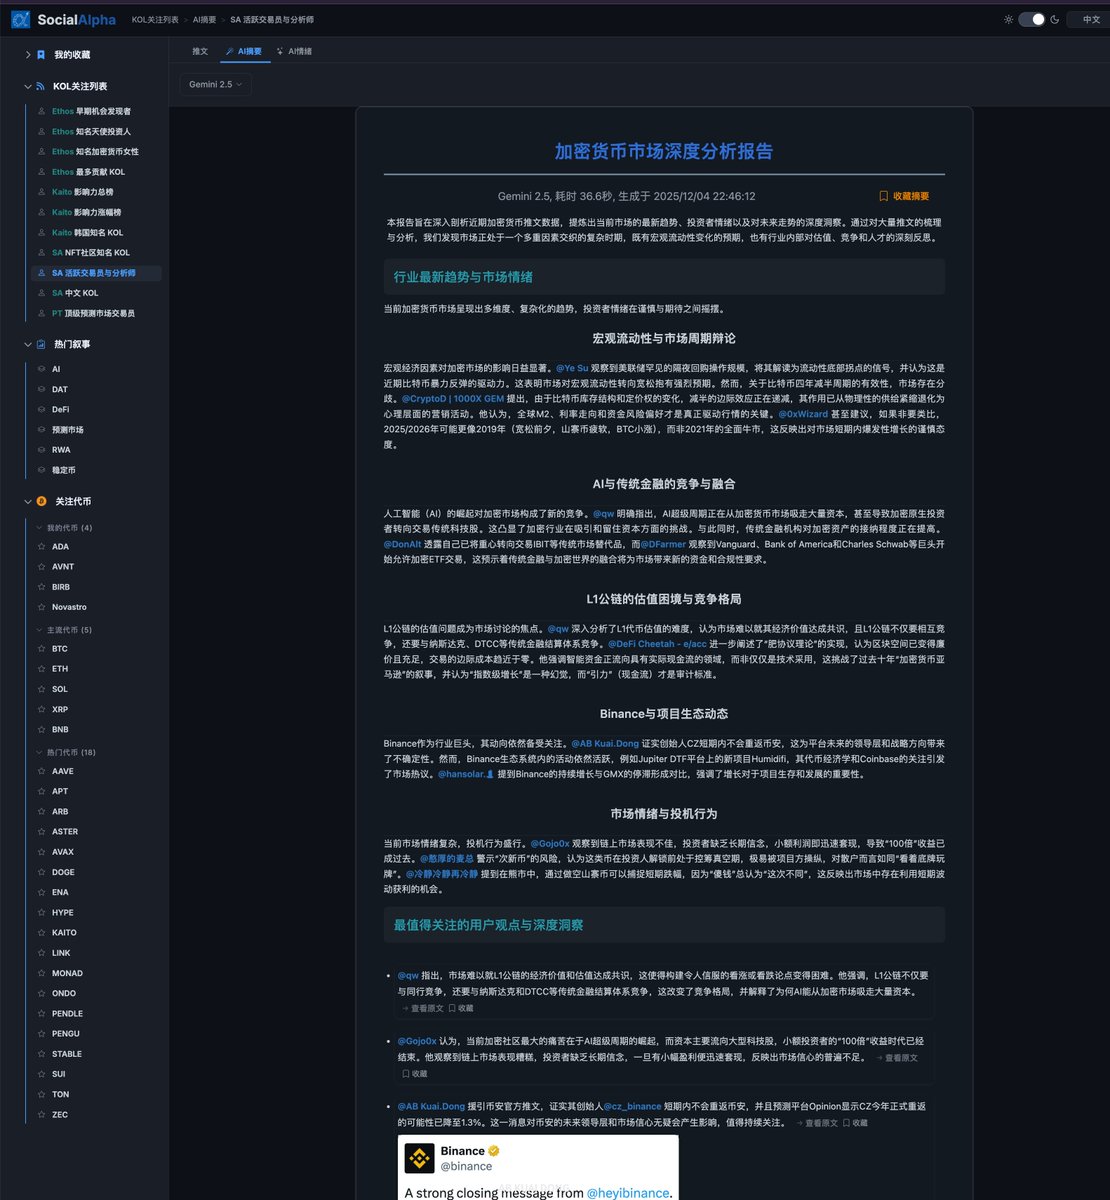
Task: Click the chart icon beside 热门叙事
Action: (x=41, y=344)
